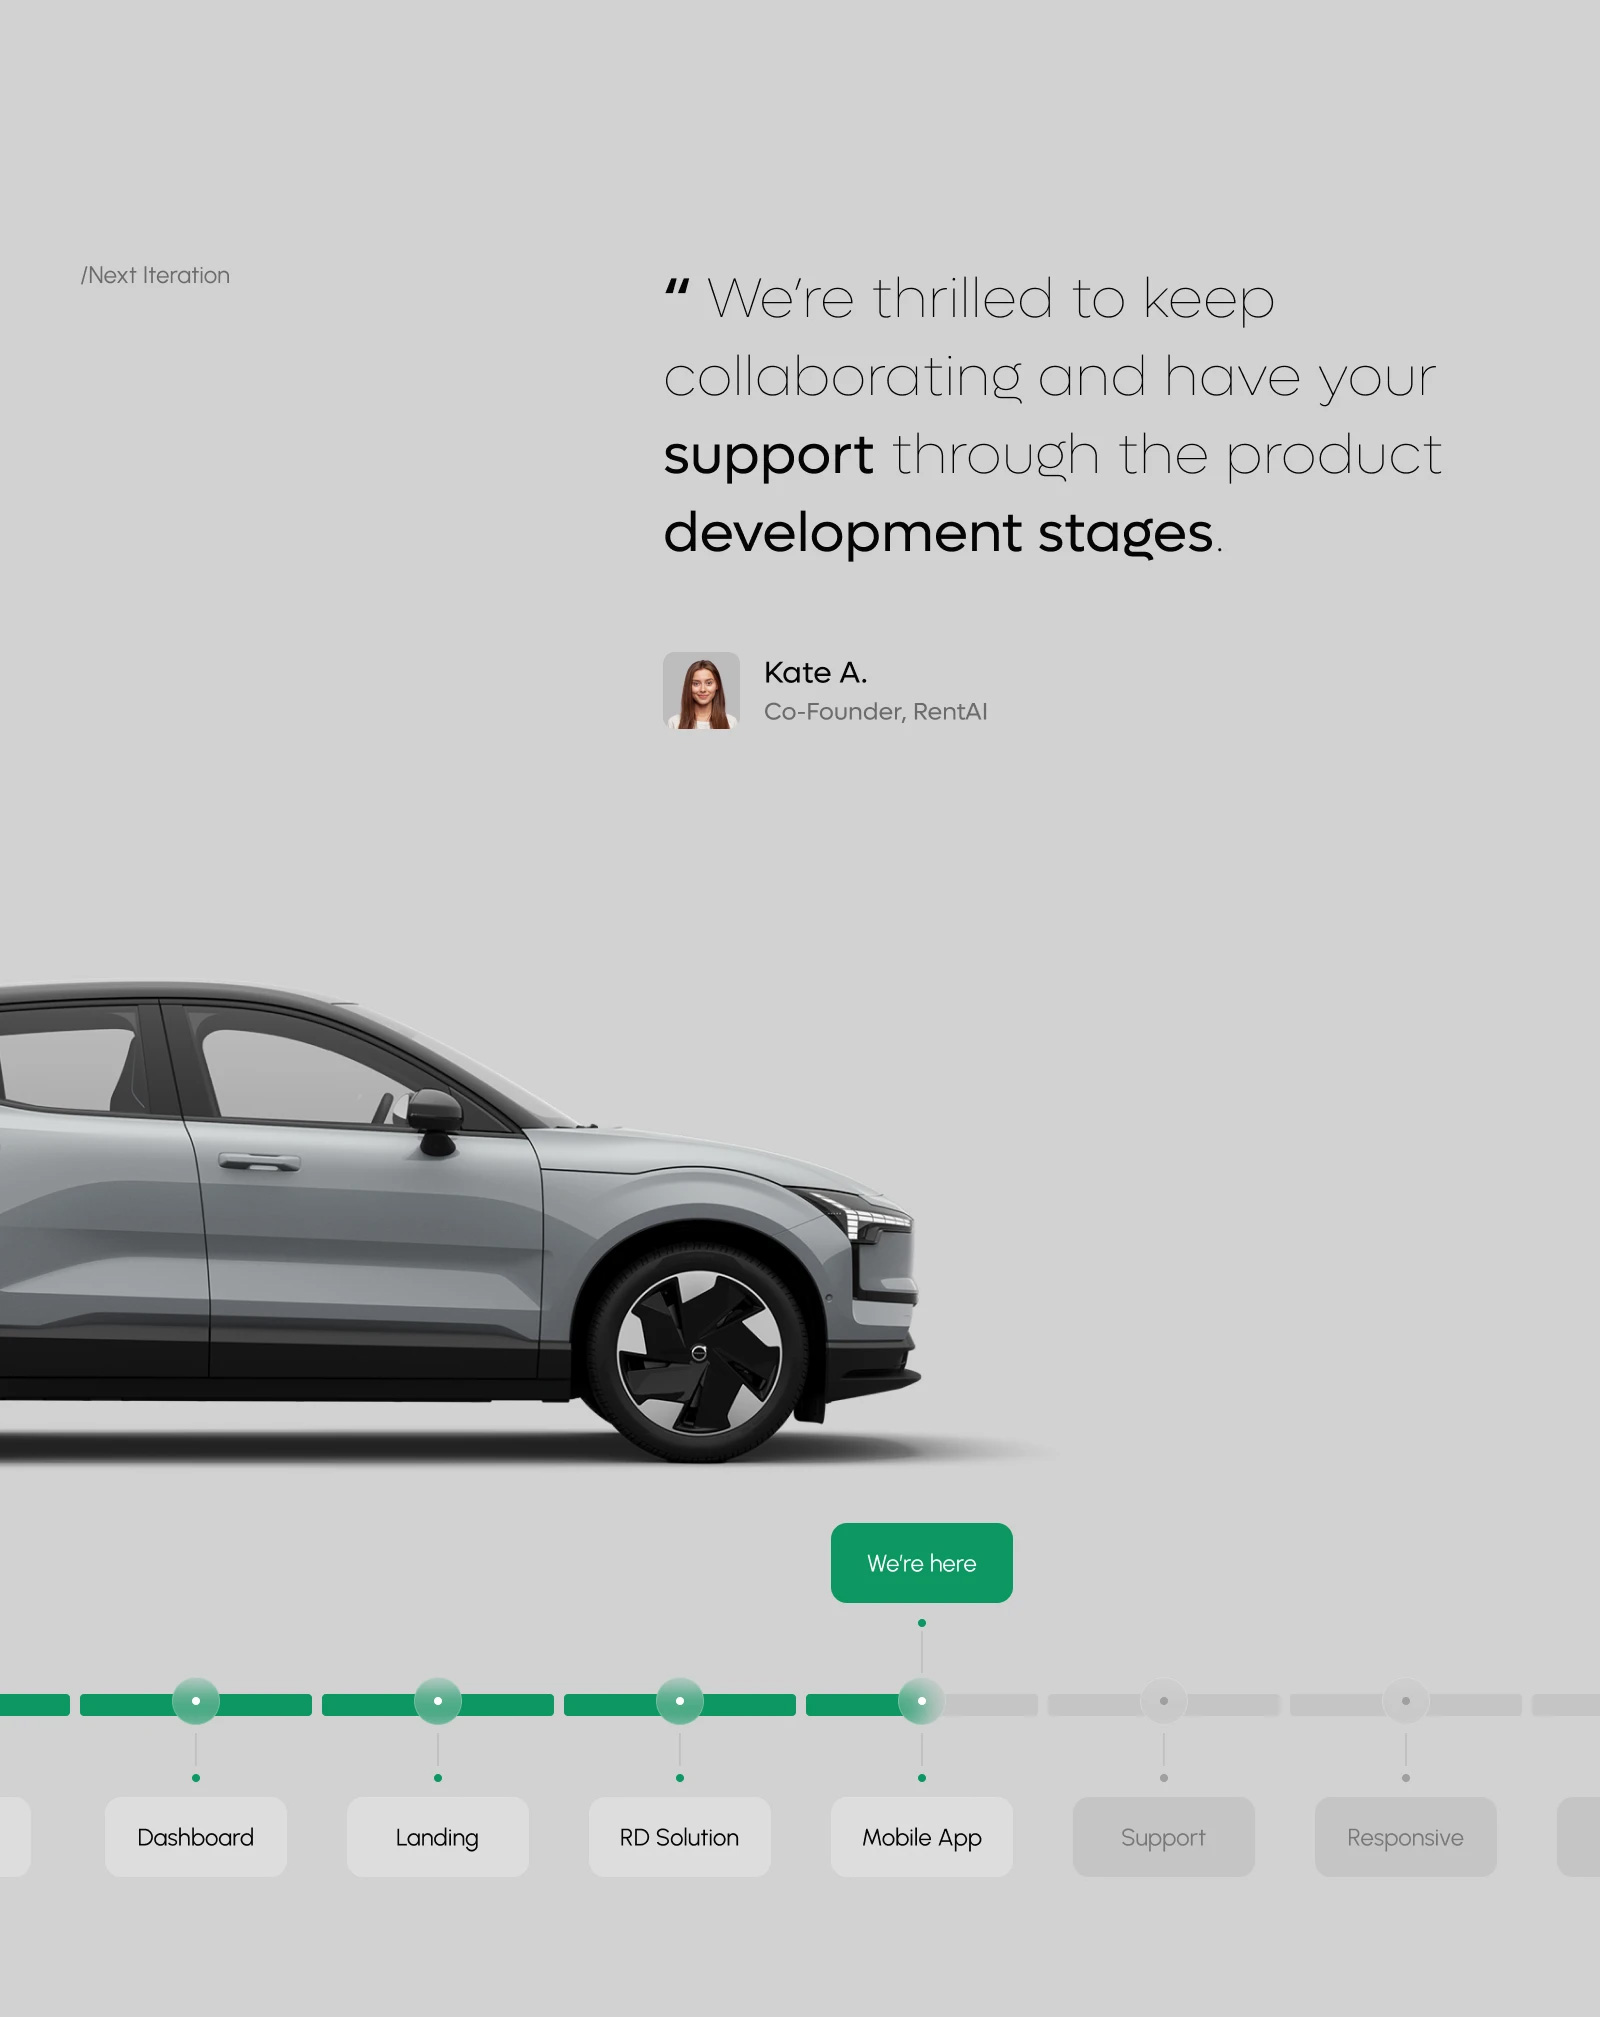Click the inactive timeline node above Support

tap(1164, 1701)
